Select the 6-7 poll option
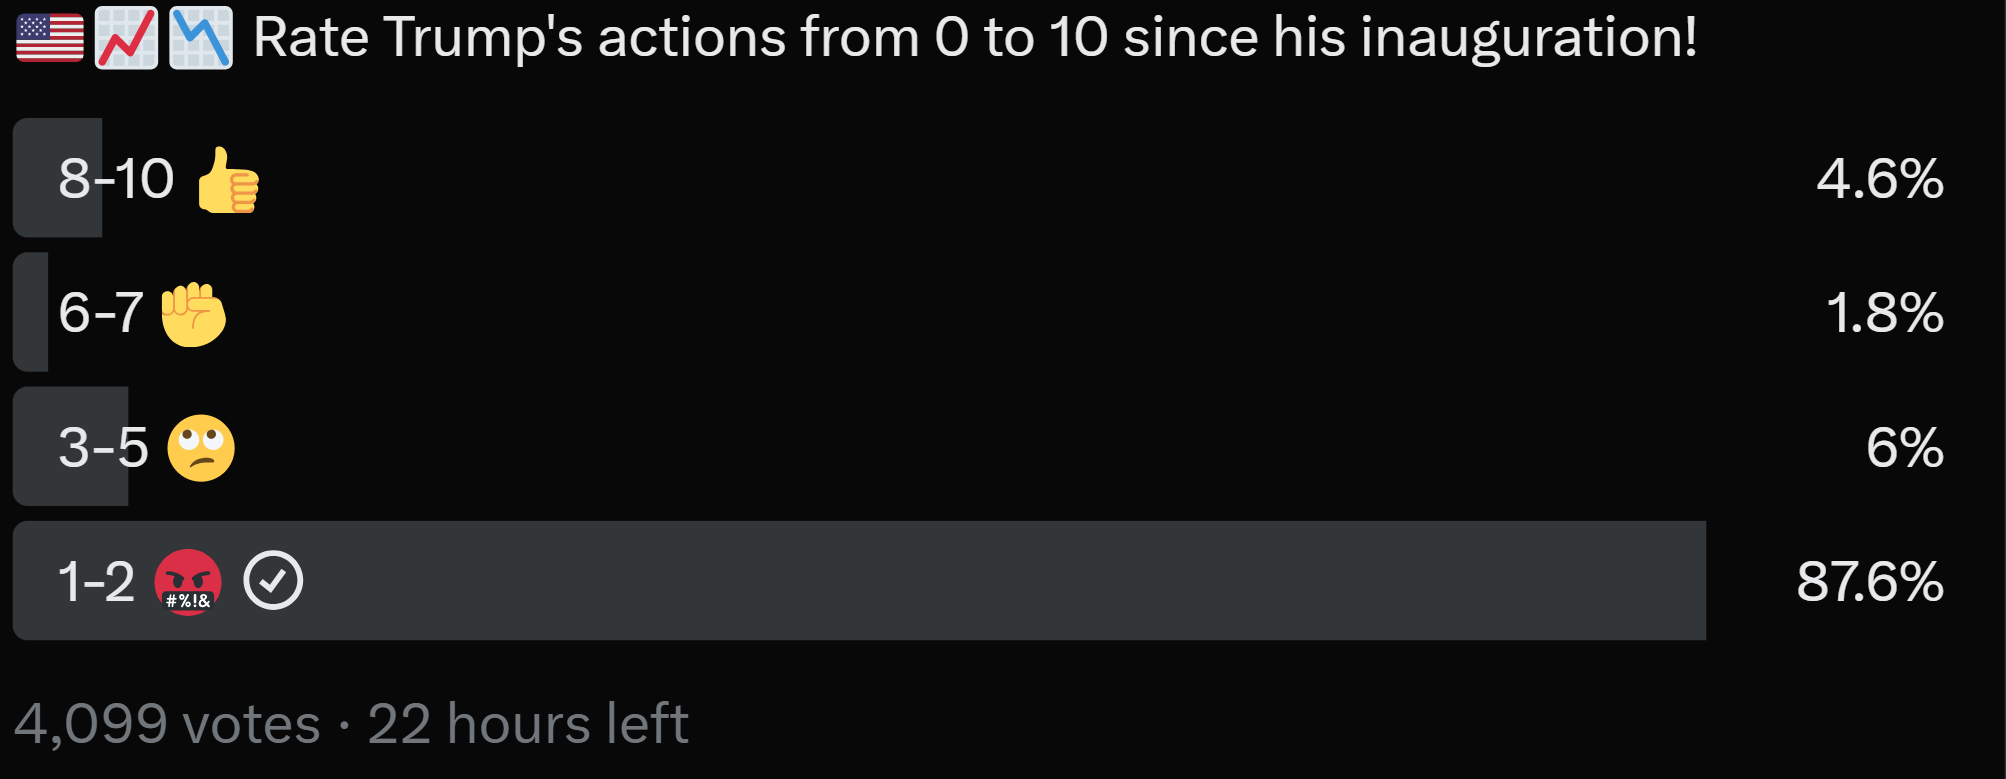This screenshot has width=2006, height=779. pyautogui.click(x=980, y=312)
